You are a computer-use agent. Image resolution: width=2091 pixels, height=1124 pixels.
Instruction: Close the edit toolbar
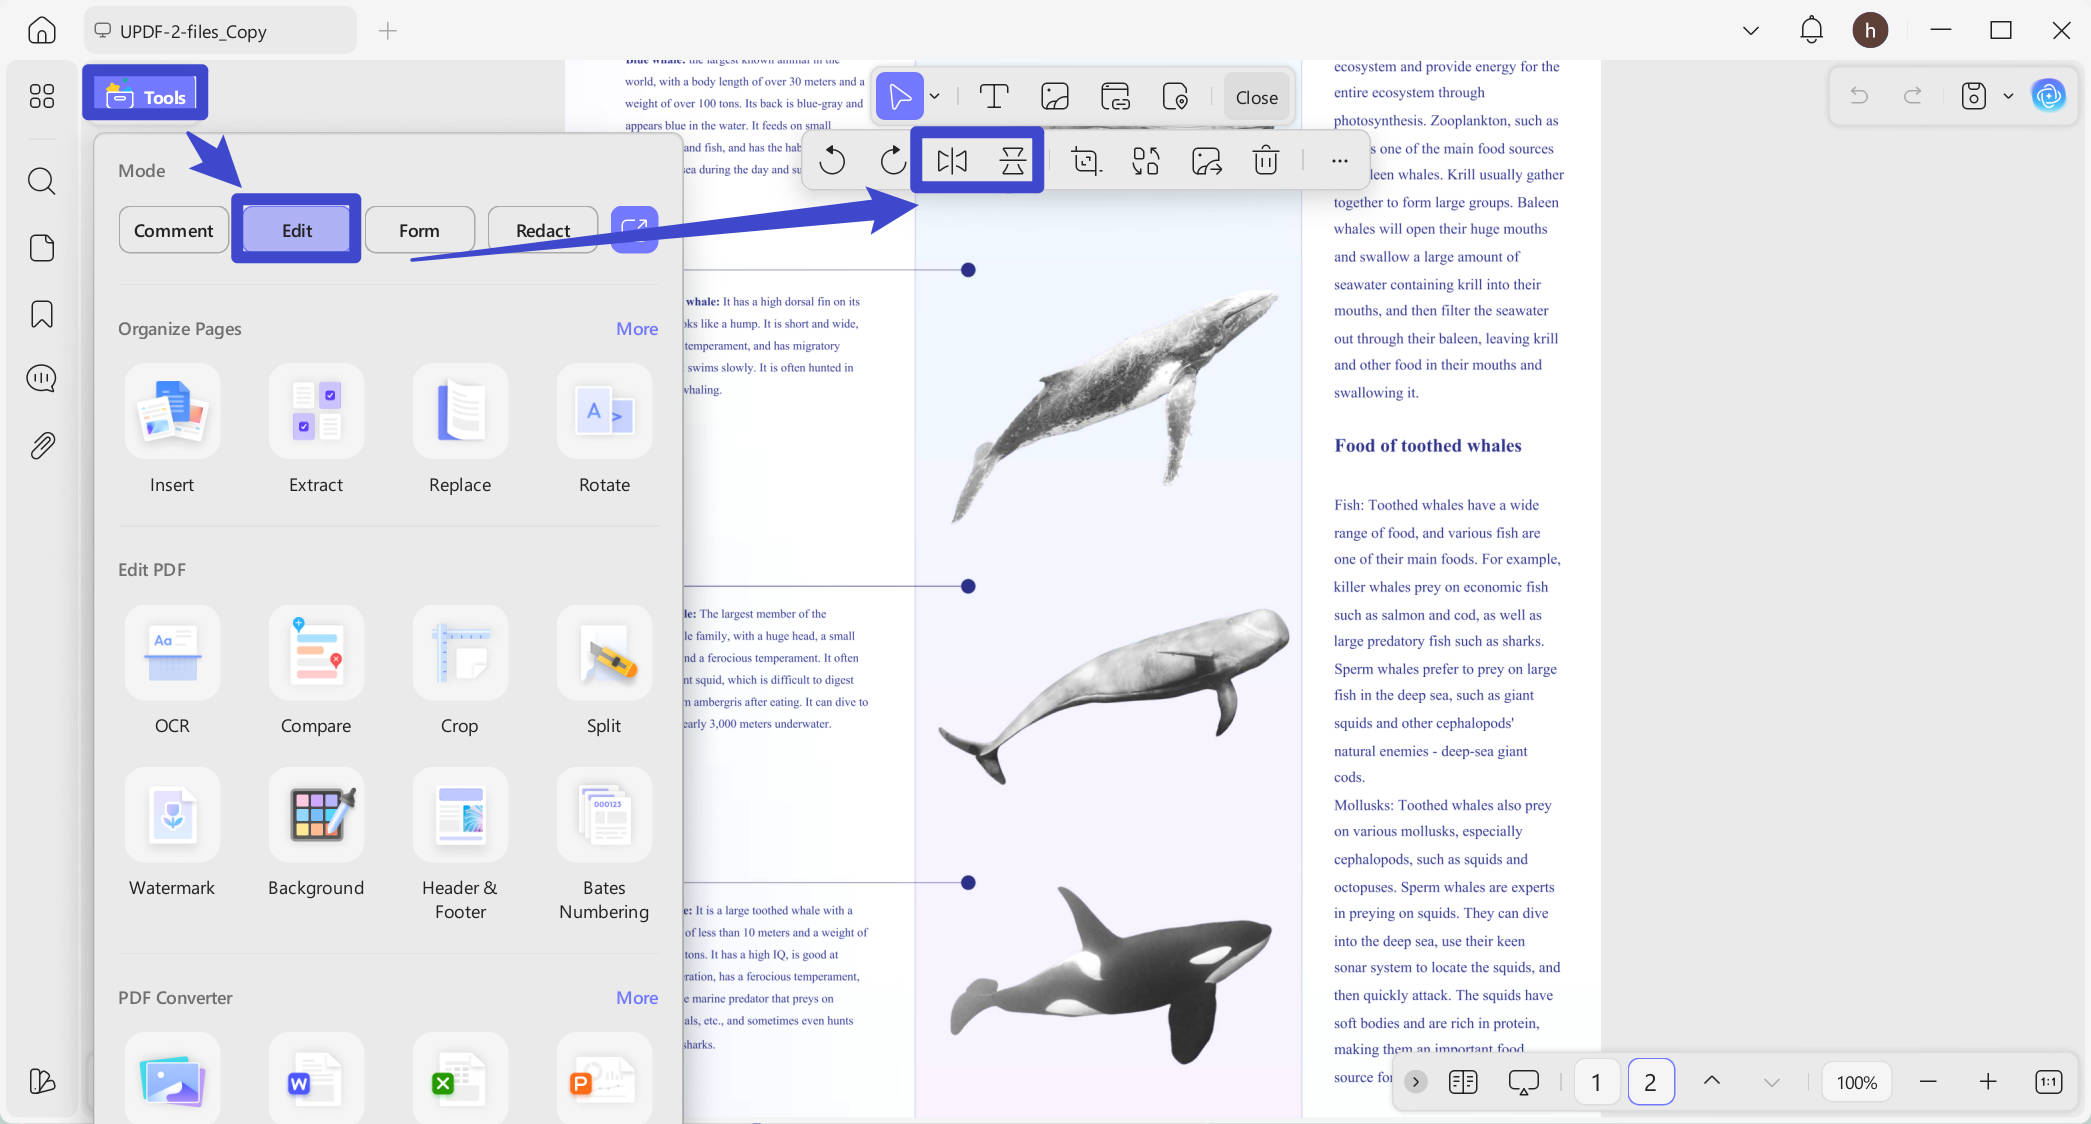[x=1256, y=97]
